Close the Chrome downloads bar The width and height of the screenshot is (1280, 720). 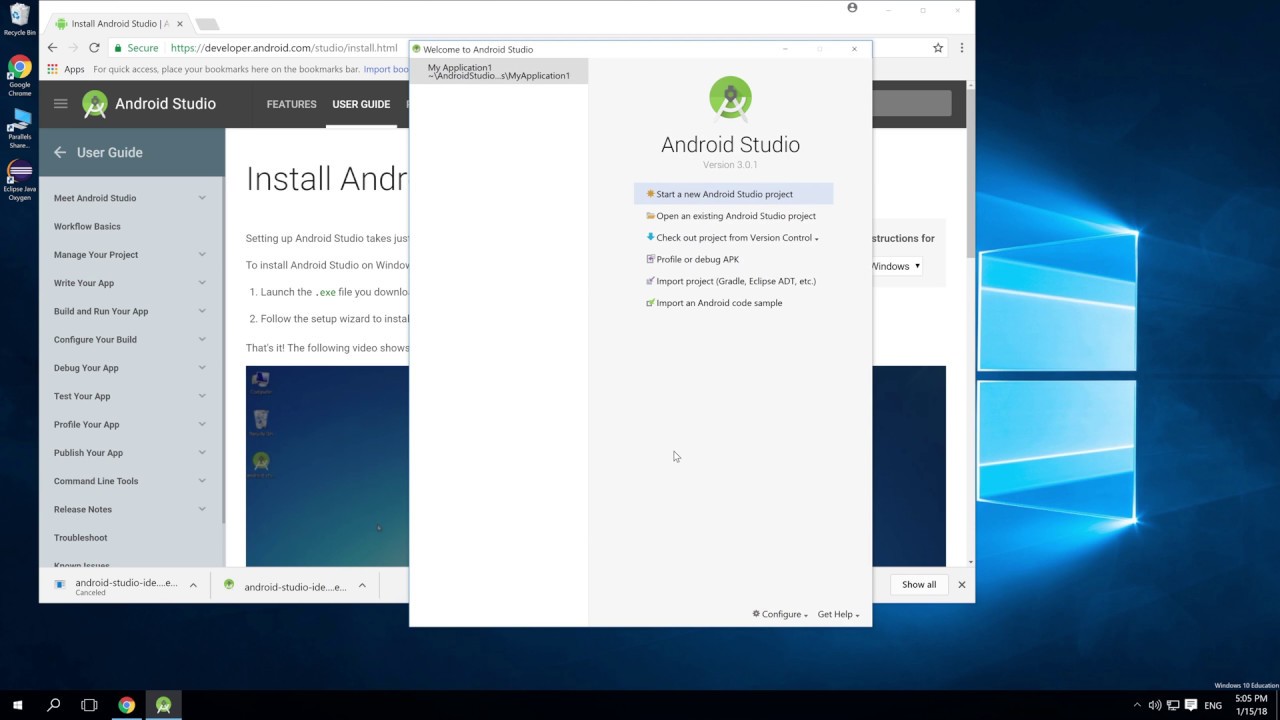(962, 585)
